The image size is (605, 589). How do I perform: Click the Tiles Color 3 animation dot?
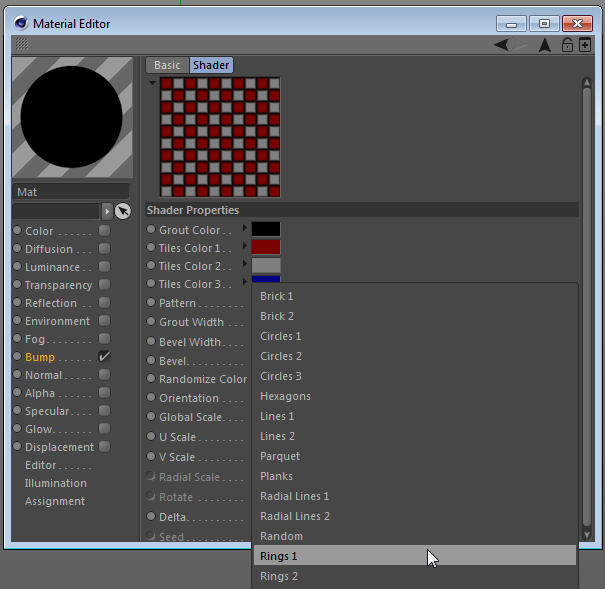(151, 283)
